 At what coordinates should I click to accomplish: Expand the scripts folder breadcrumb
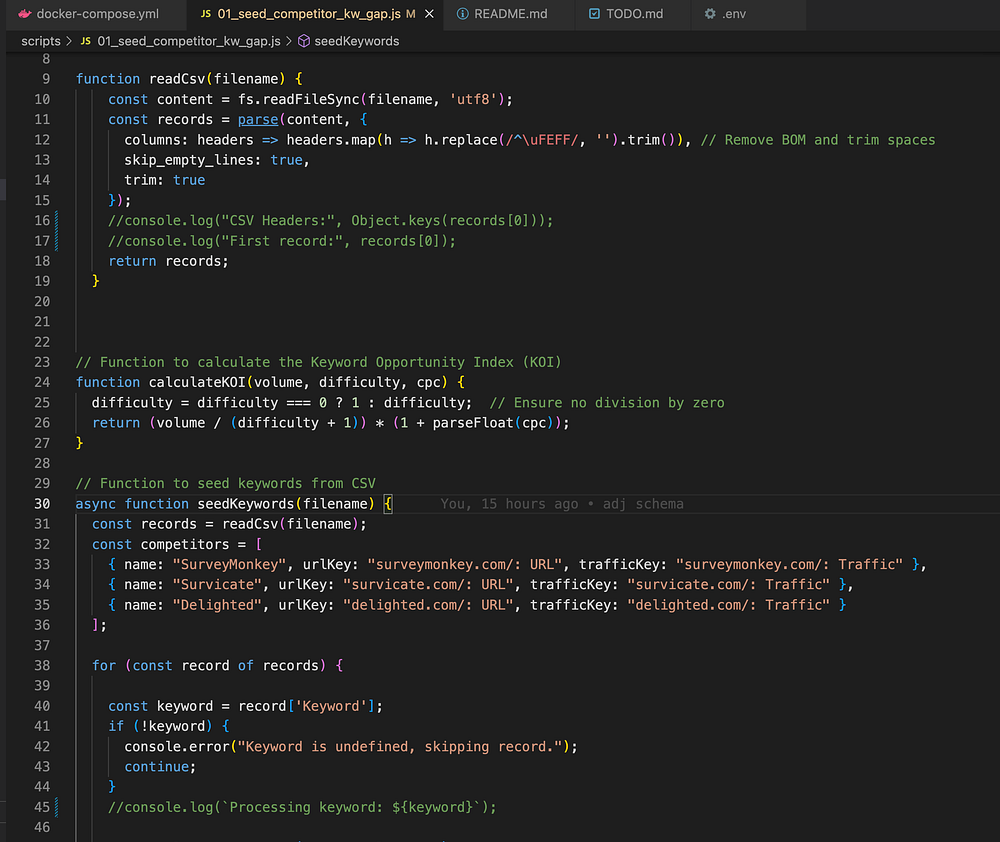pos(40,41)
